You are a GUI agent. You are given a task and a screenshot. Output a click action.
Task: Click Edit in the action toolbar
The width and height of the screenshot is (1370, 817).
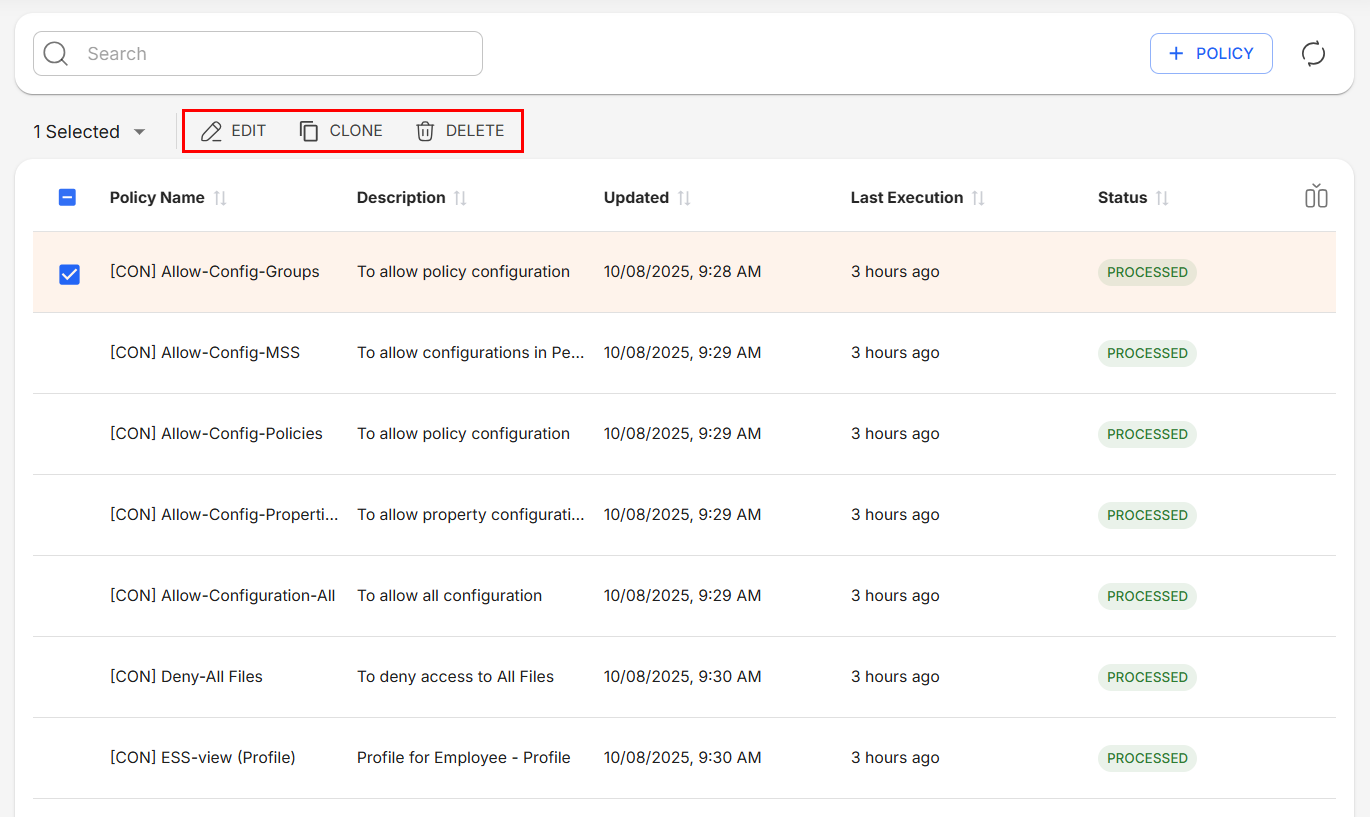pos(234,131)
